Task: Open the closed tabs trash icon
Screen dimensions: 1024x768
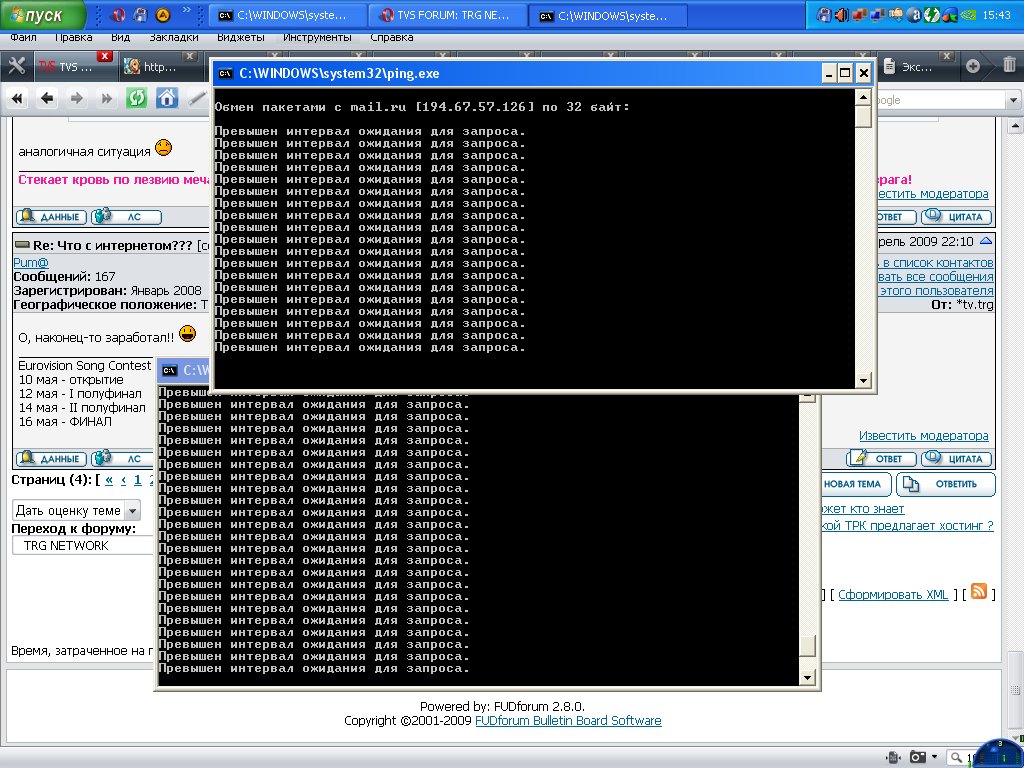Action: [x=1009, y=67]
